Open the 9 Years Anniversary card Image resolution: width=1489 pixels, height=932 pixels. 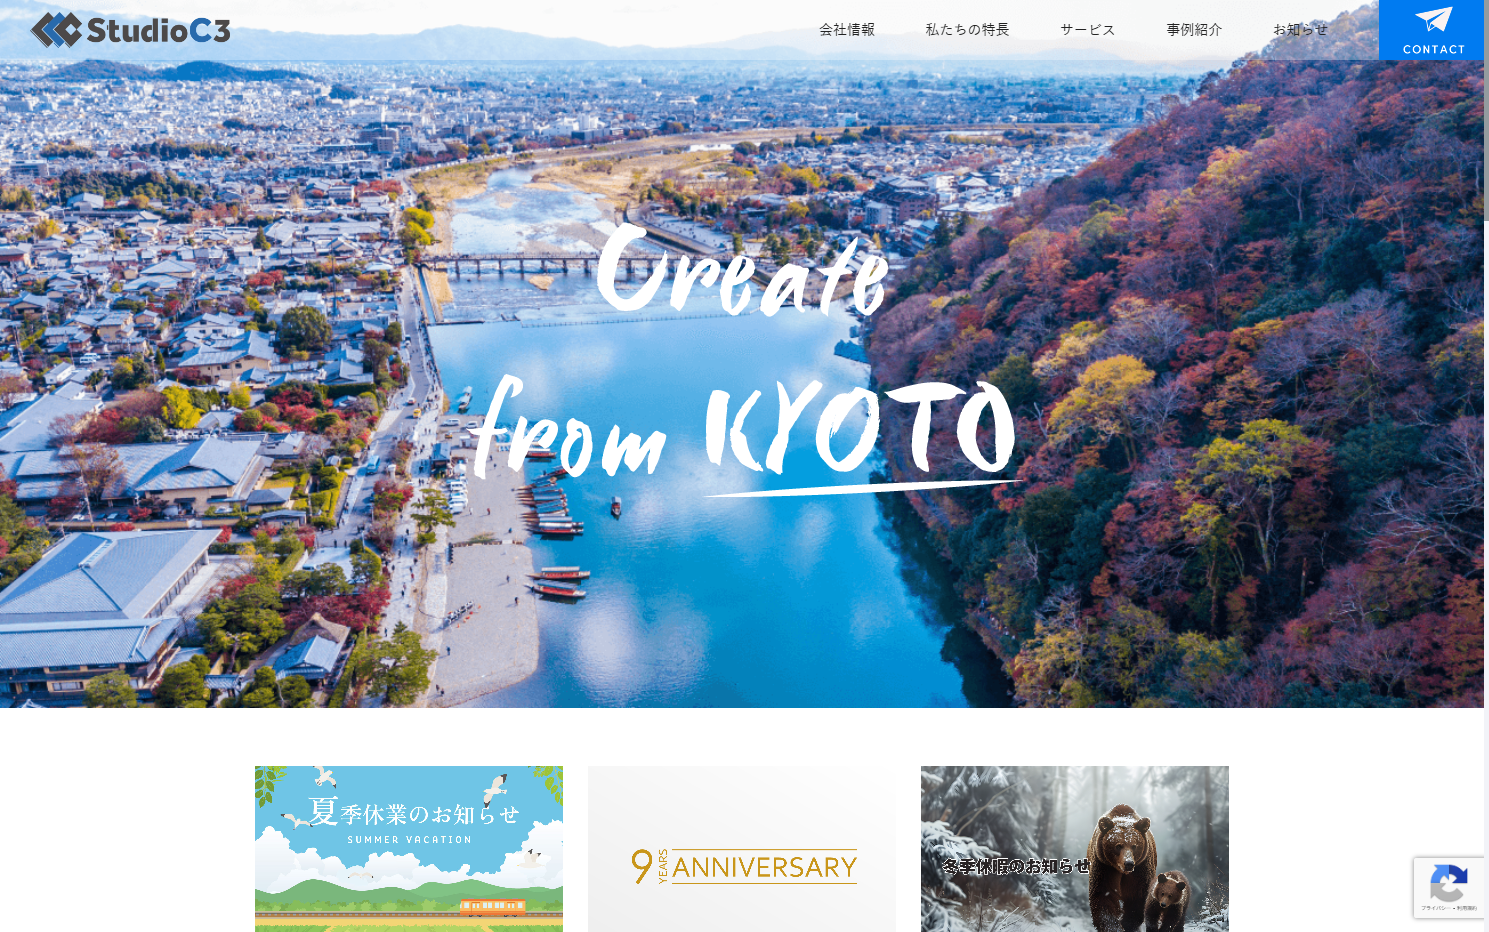(742, 849)
